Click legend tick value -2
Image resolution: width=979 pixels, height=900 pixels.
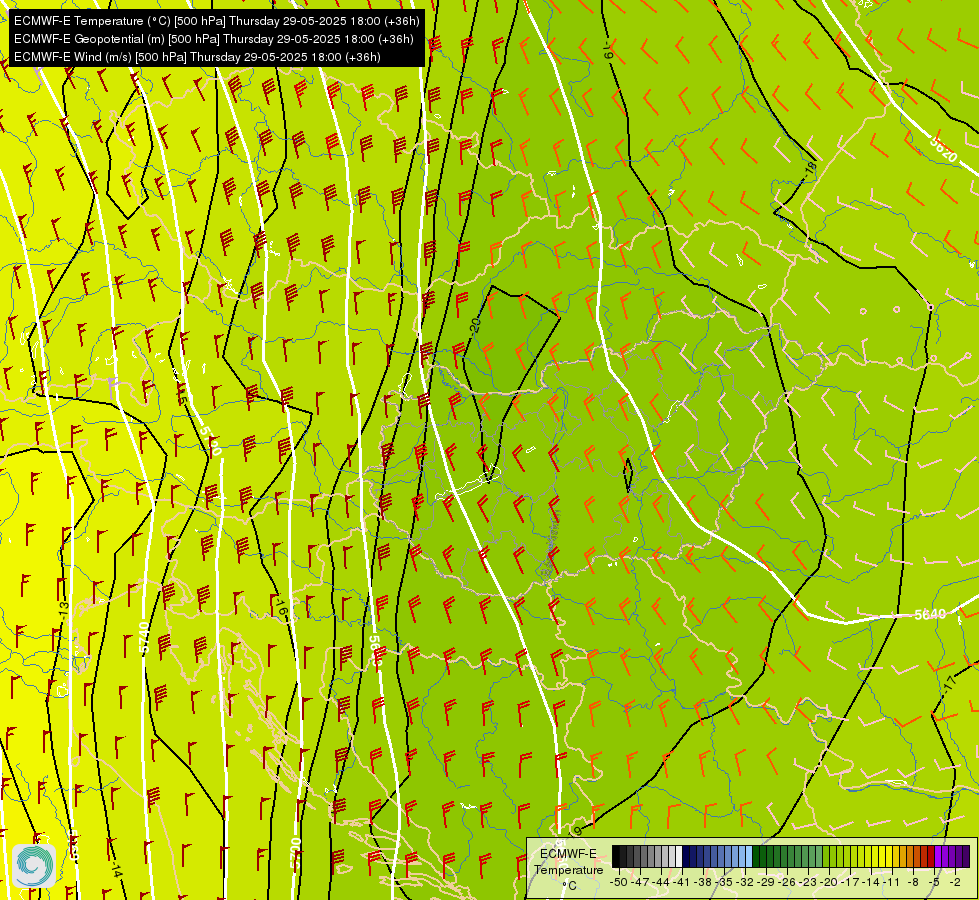coord(955,882)
